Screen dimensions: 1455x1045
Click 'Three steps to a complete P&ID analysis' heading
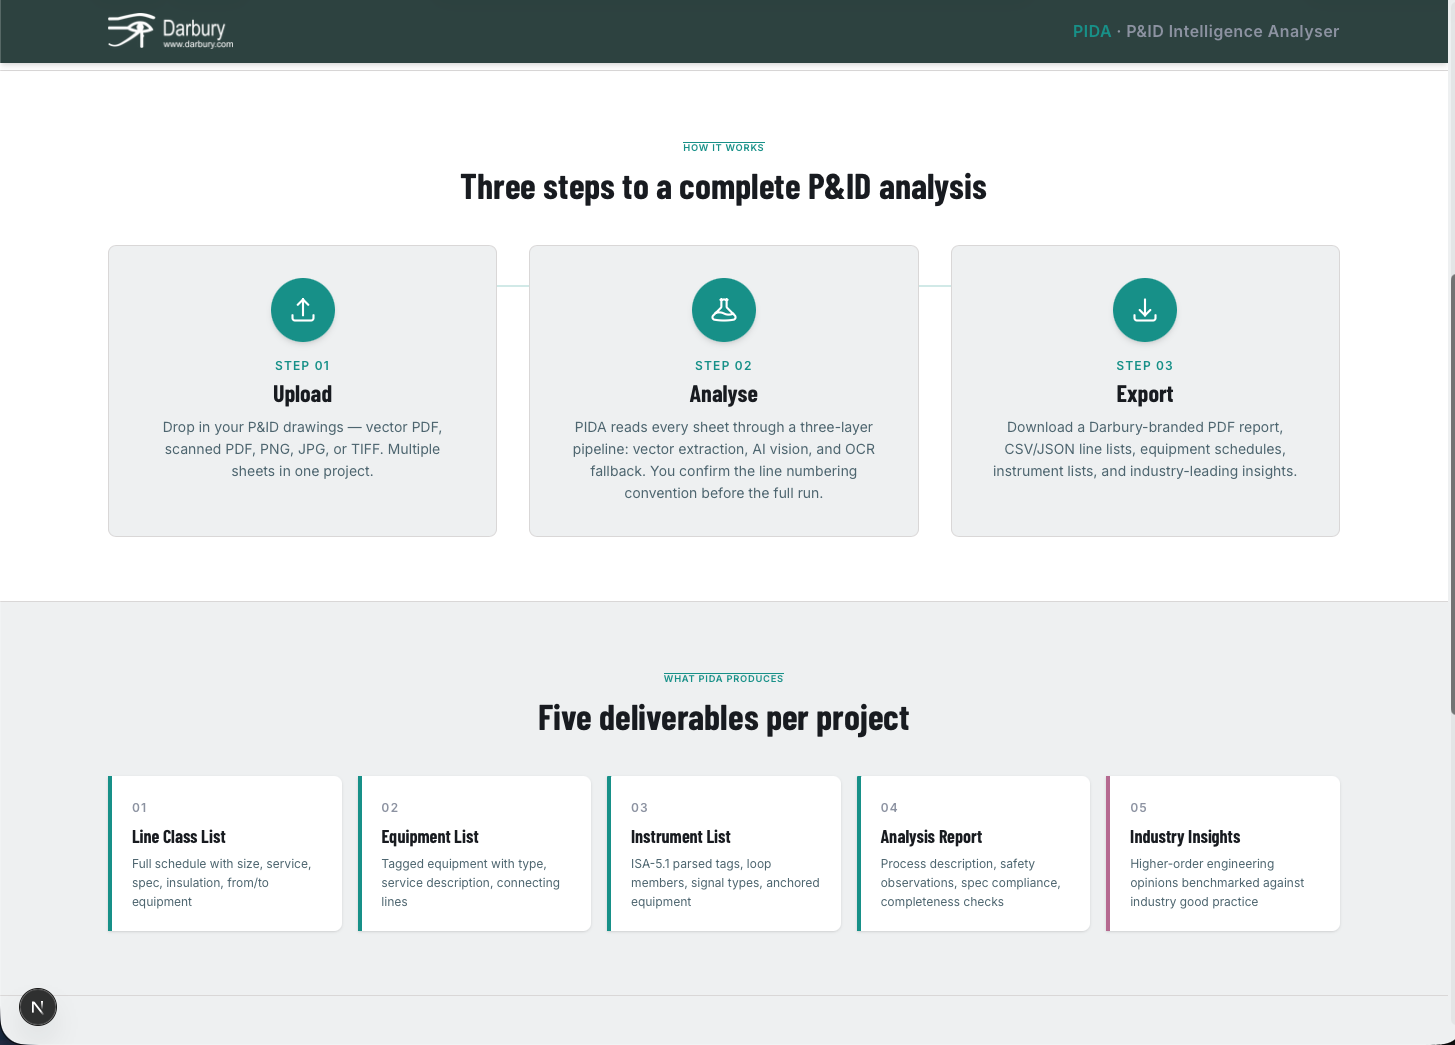724,187
